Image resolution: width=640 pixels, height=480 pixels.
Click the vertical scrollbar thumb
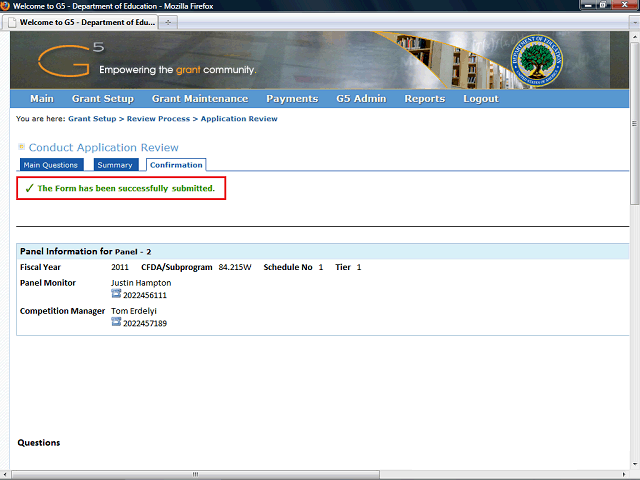[x=634, y=123]
